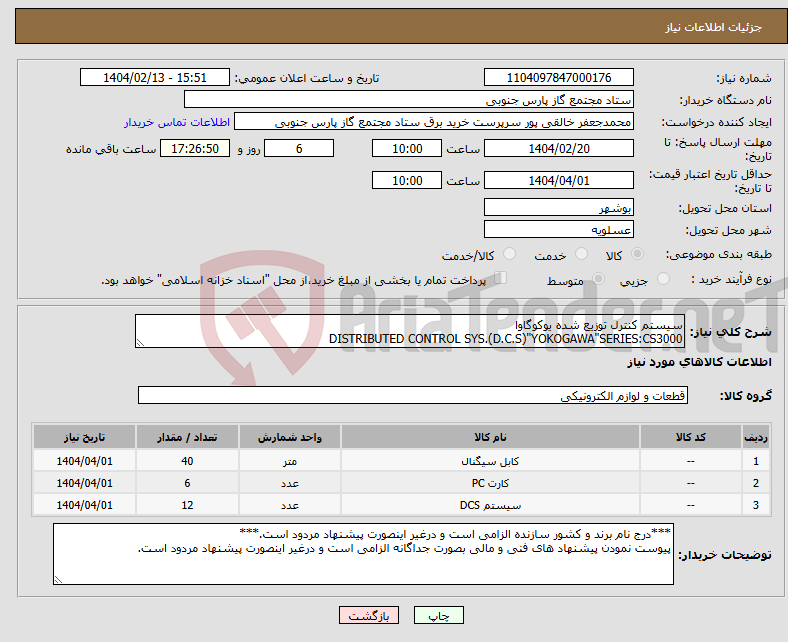This screenshot has width=788, height=642.
Task: Click the response deadline hour 10:00 field
Action: (407, 148)
